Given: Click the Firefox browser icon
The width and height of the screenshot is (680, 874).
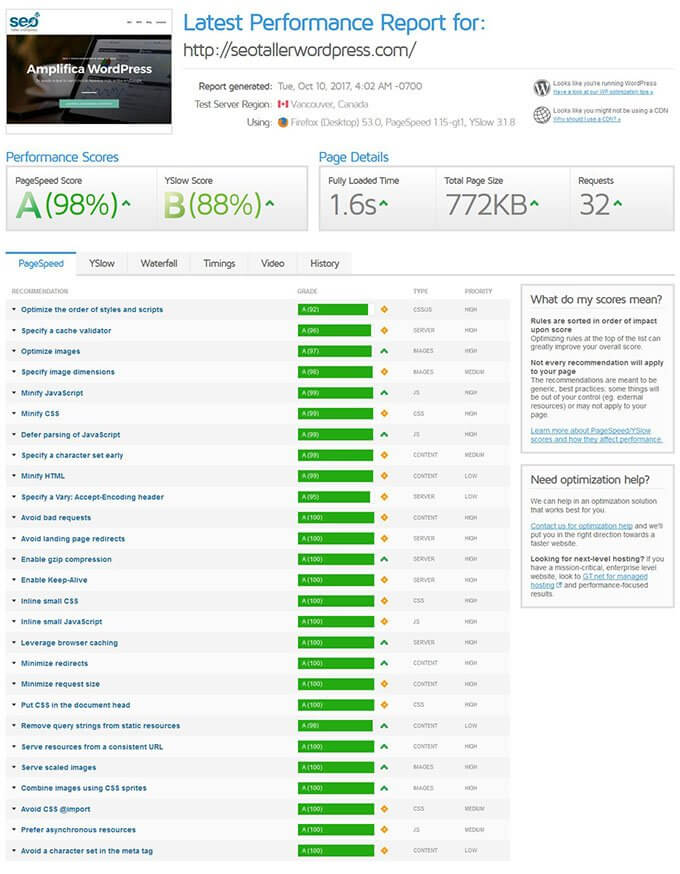Looking at the screenshot, I should [283, 122].
